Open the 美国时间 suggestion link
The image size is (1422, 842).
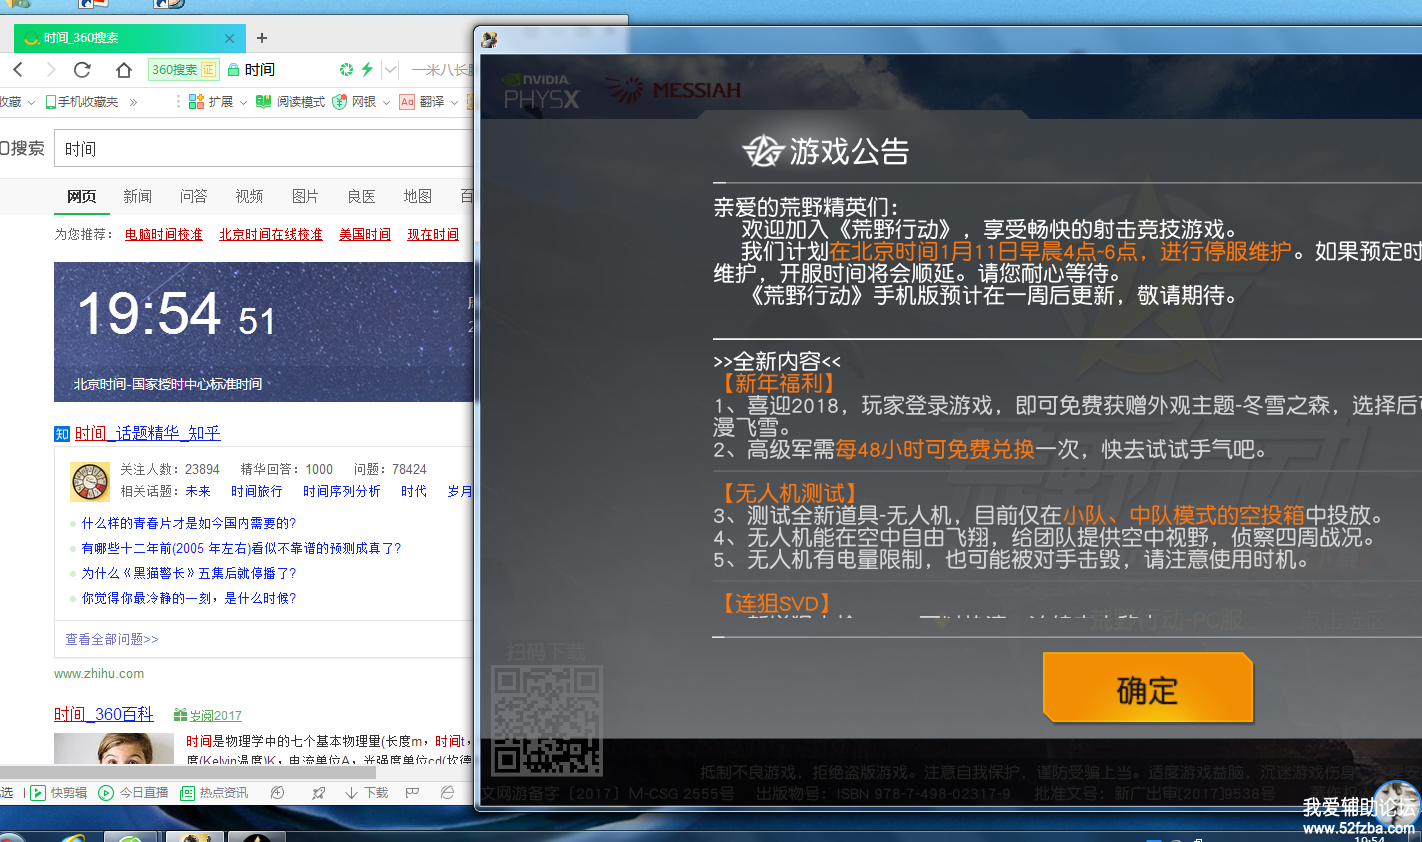tap(365, 234)
